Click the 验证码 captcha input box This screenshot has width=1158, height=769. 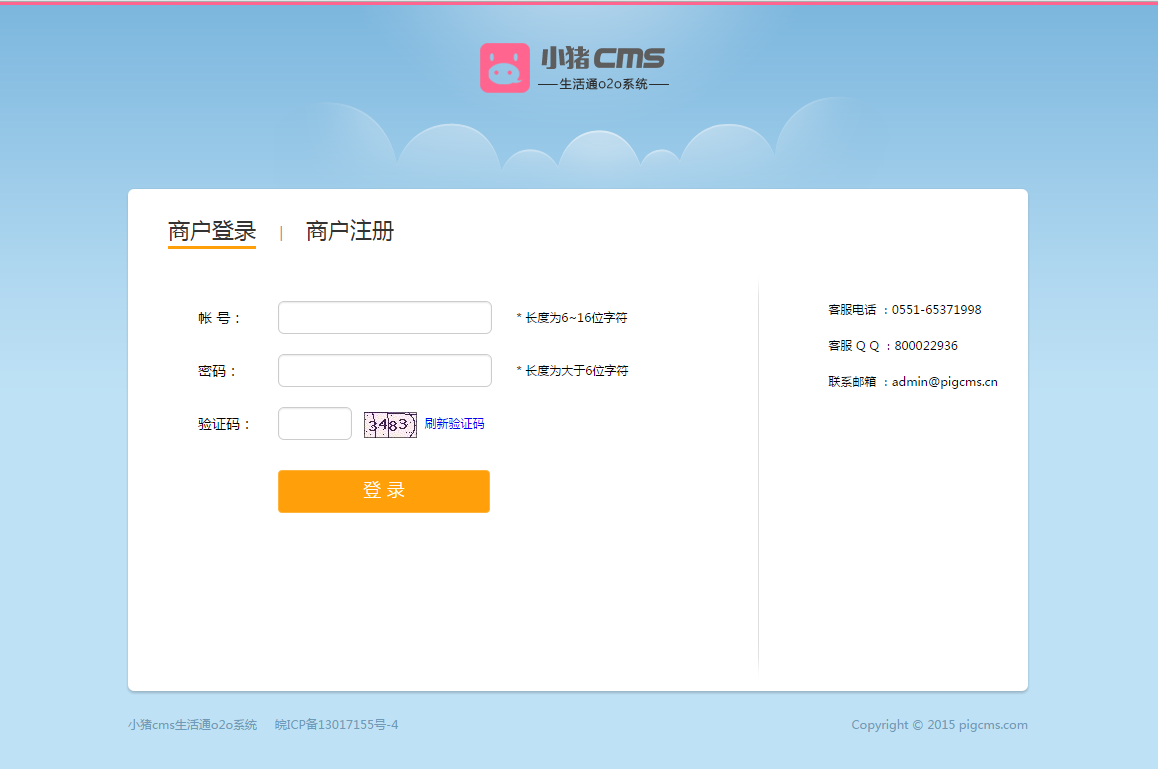coord(314,423)
